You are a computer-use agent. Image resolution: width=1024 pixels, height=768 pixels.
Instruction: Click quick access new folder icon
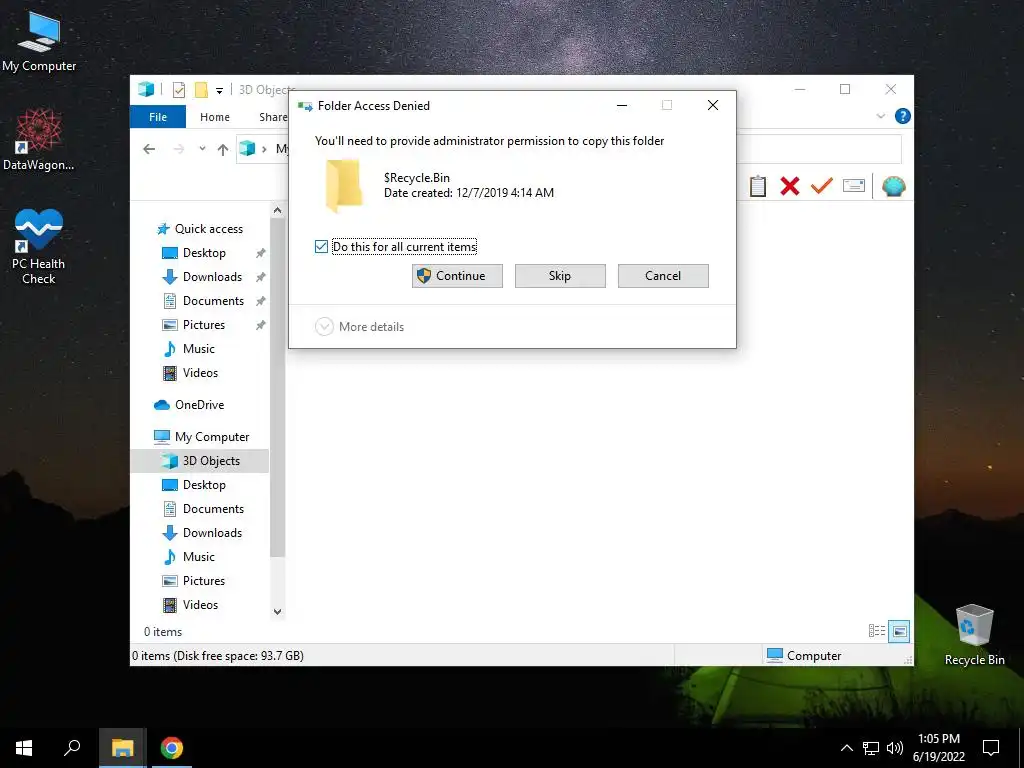pos(201,90)
